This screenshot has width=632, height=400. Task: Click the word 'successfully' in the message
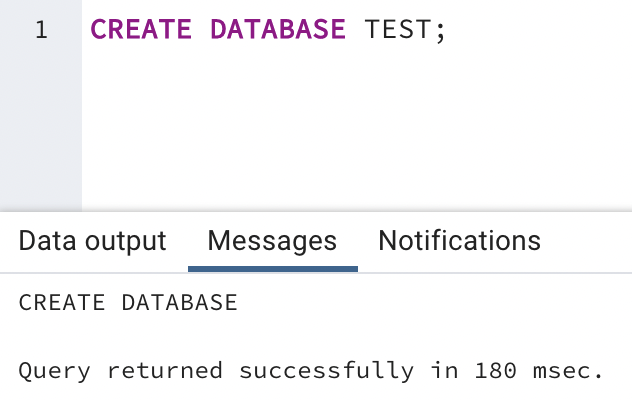(326, 370)
